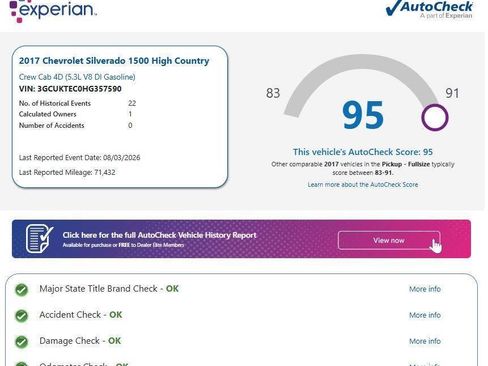This screenshot has height=366, width=488.
Task: Click the Damage Check - OK text
Action: tap(80, 341)
